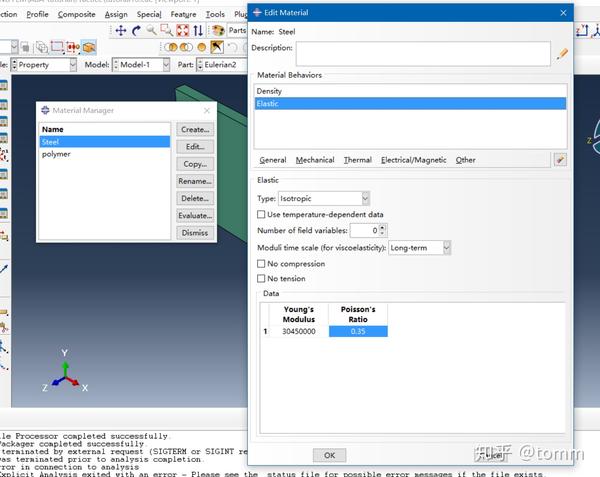The height and width of the screenshot is (477, 600).
Task: Select the Magnify View tool
Action: 152,31
